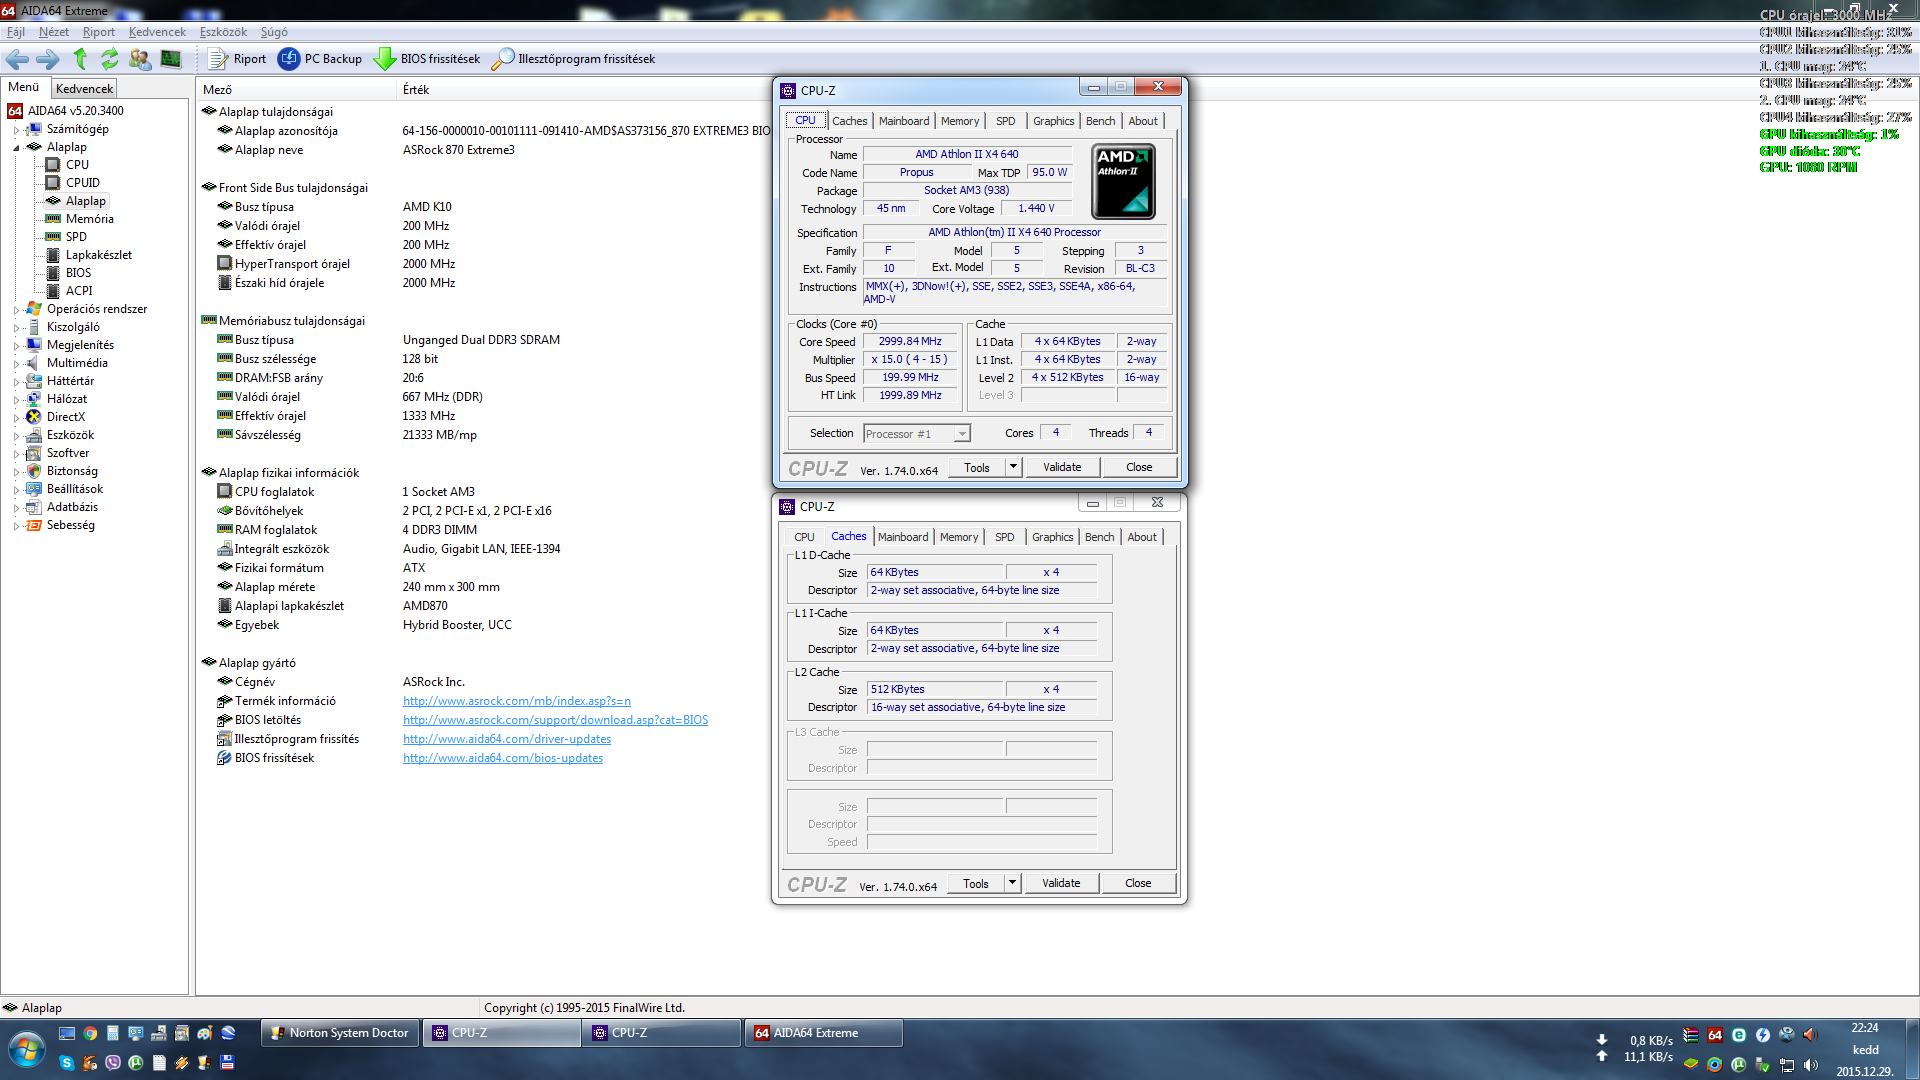Open the ASRock BIOS download link
This screenshot has height=1080, width=1920.
(555, 720)
